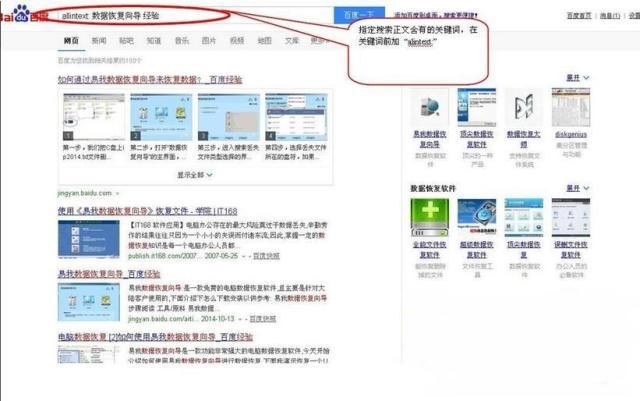Click the thumbnail of the 电脑数据恢复 result
Image resolution: width=640 pixels, height=401 pixels.
click(x=89, y=354)
